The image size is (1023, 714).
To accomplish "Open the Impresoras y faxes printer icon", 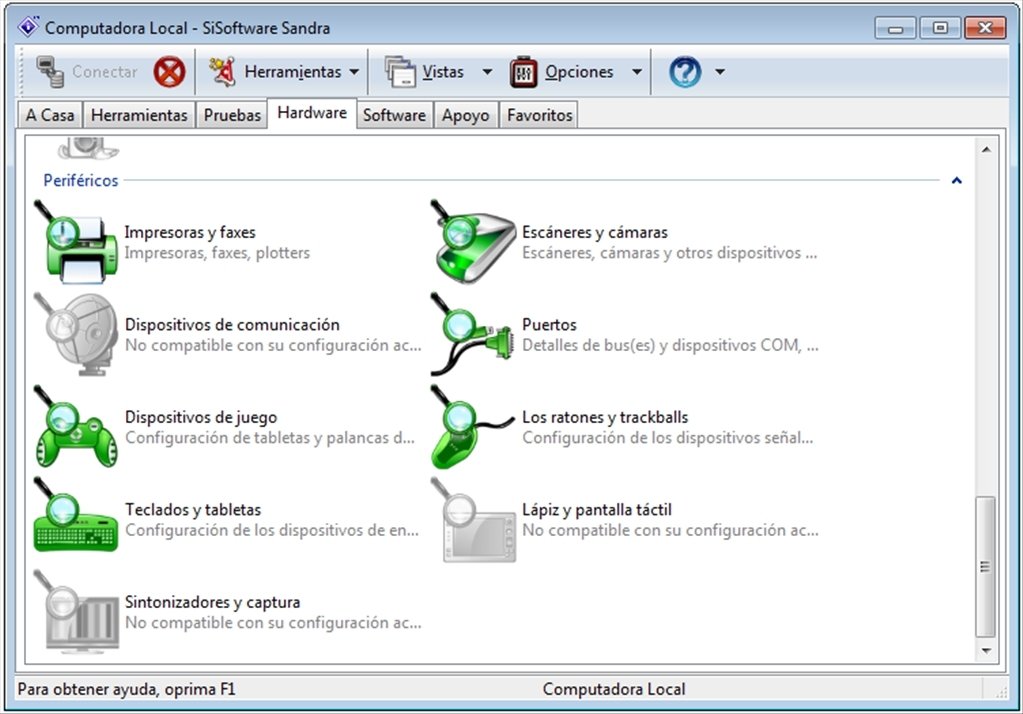I will 76,242.
